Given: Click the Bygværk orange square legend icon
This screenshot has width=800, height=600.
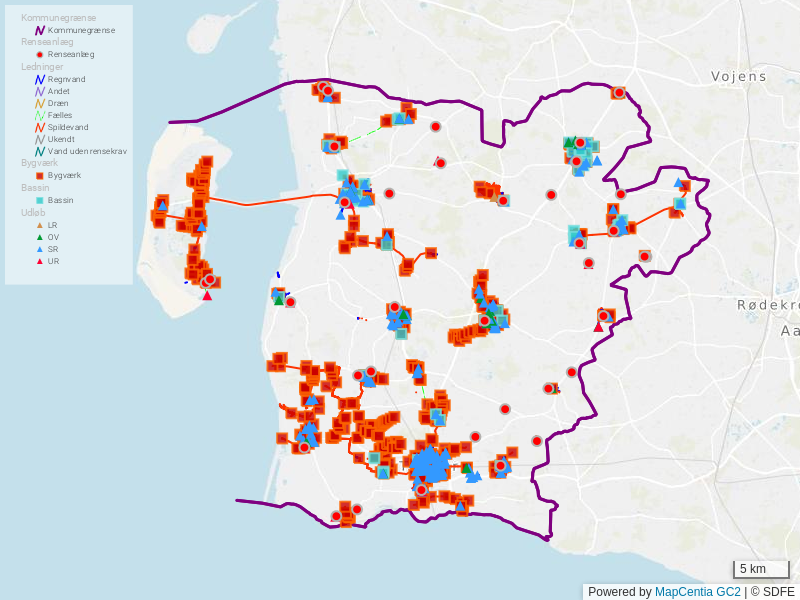Looking at the screenshot, I should (x=40, y=175).
